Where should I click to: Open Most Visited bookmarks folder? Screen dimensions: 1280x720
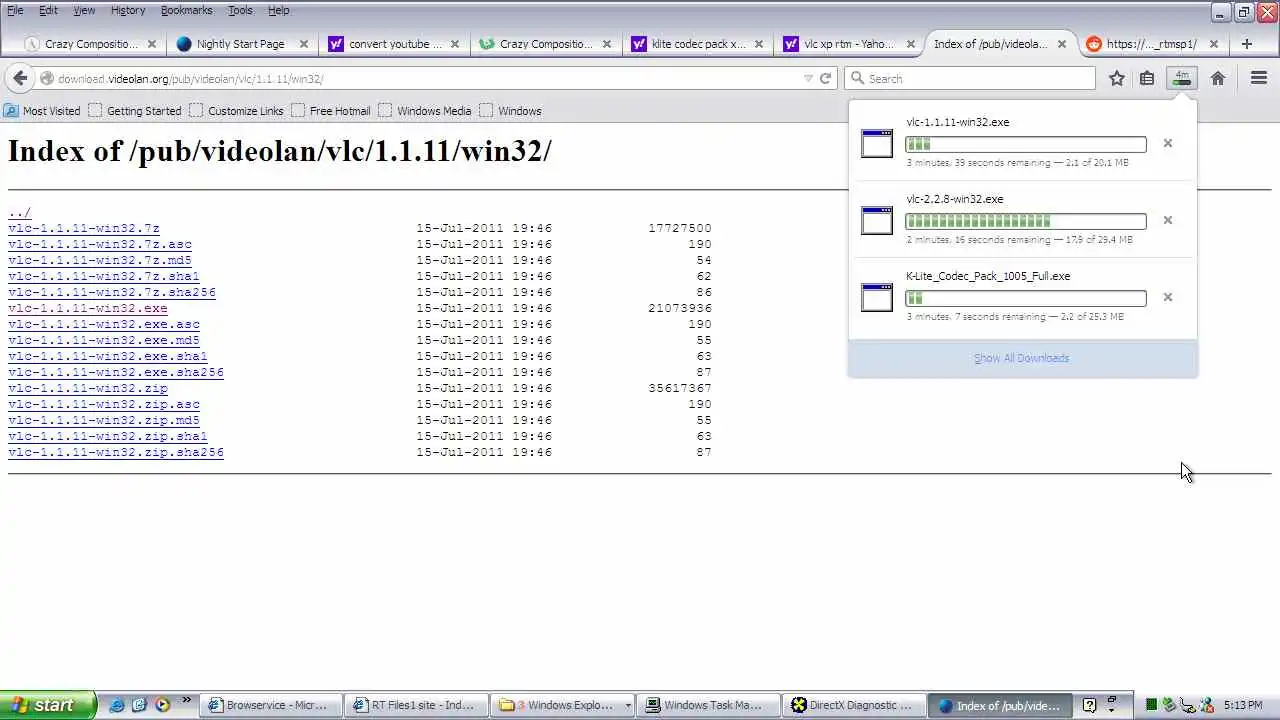pyautogui.click(x=42, y=111)
